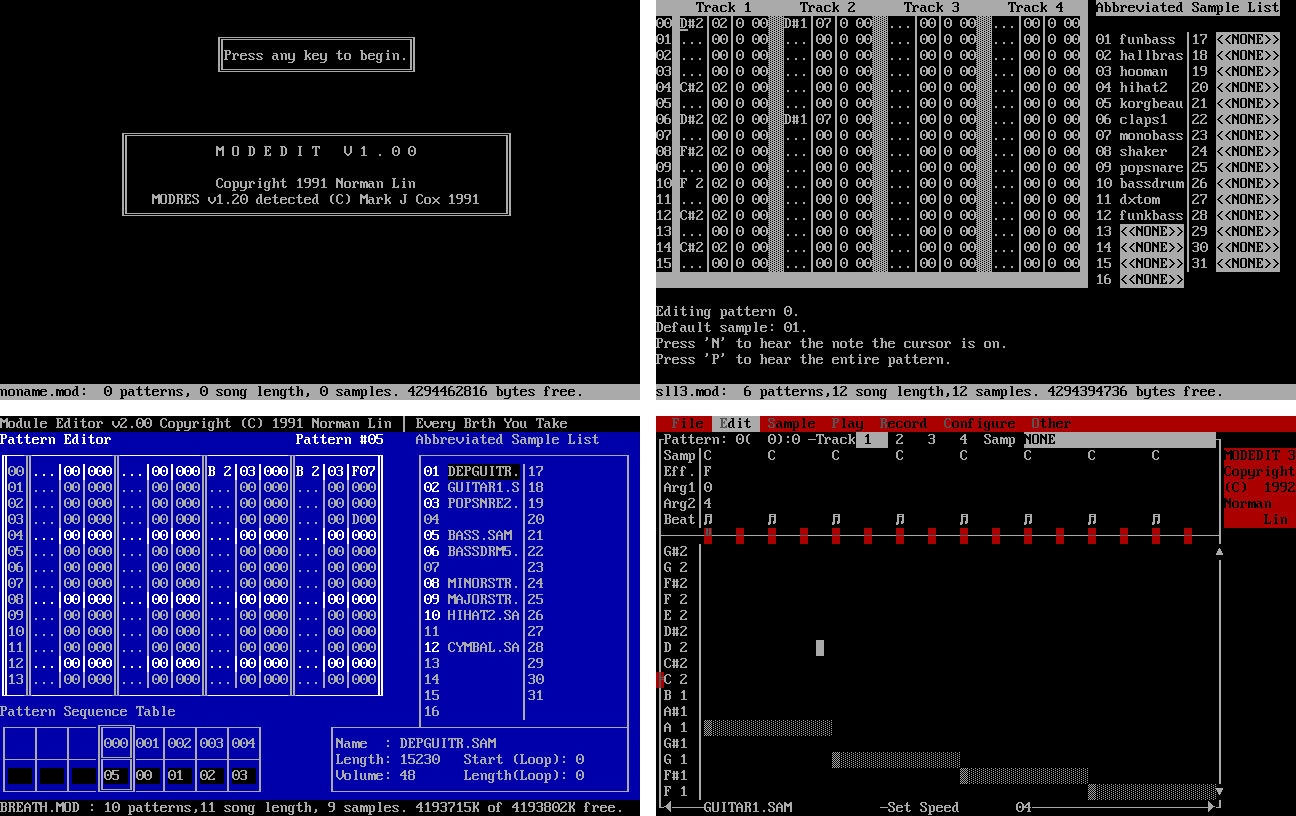Select sample 02 hallbras in the sample list
Screen dimensions: 1296x816
click(1139, 55)
